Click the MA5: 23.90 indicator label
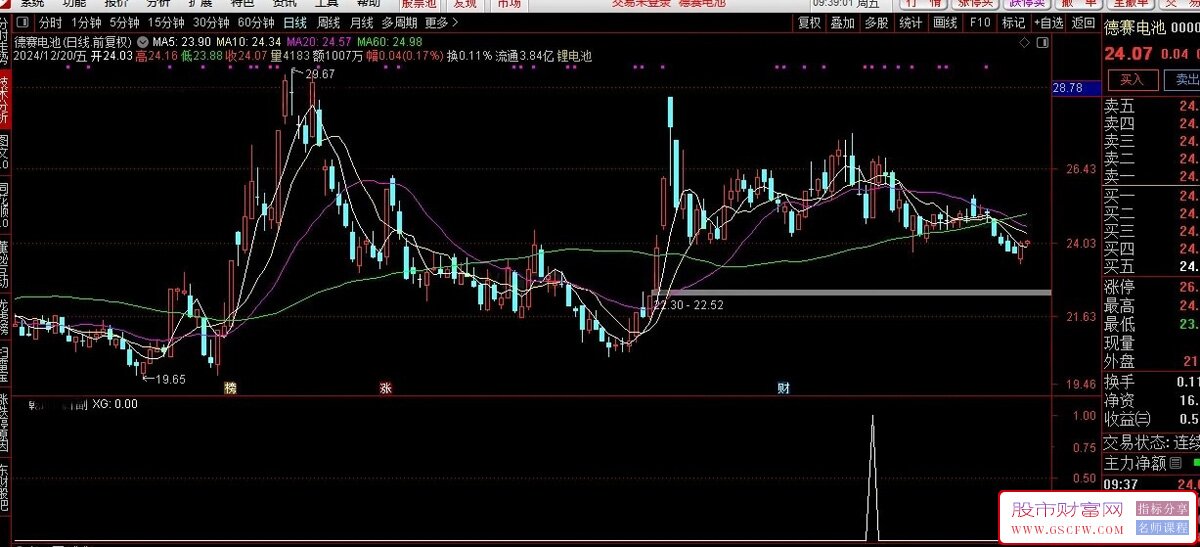 click(x=182, y=42)
